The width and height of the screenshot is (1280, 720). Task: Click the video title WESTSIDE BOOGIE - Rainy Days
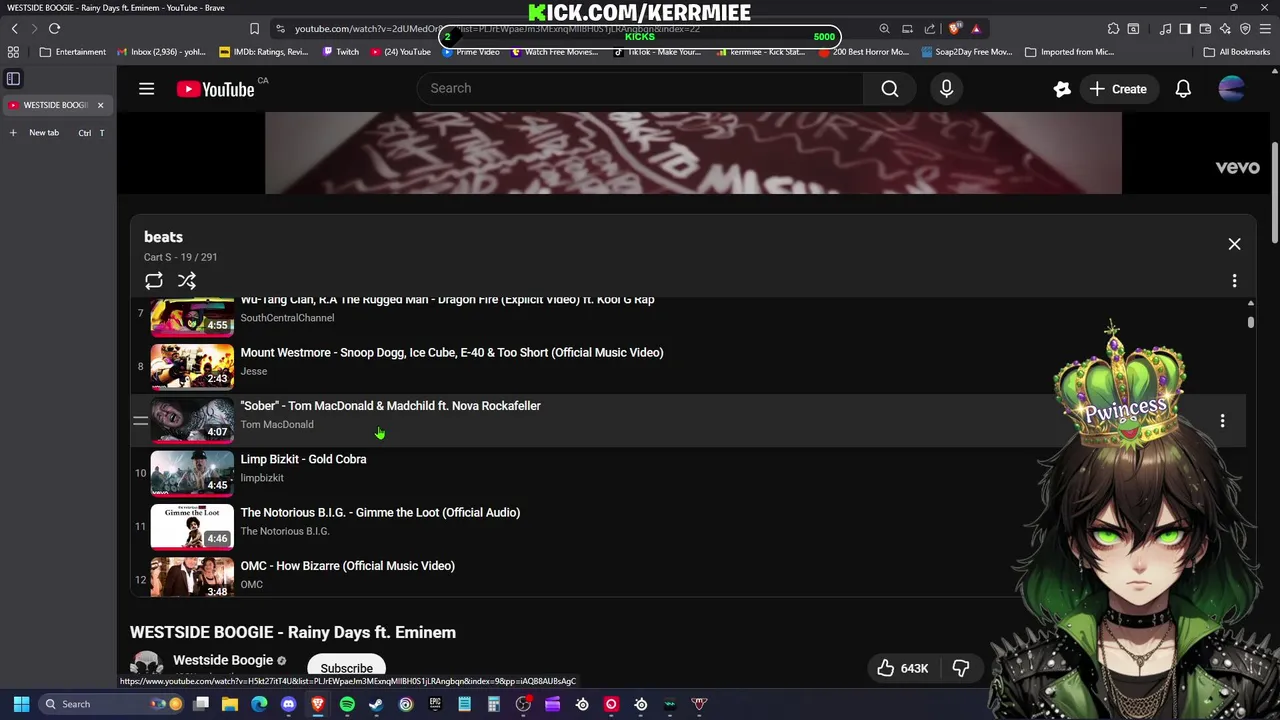(x=292, y=632)
